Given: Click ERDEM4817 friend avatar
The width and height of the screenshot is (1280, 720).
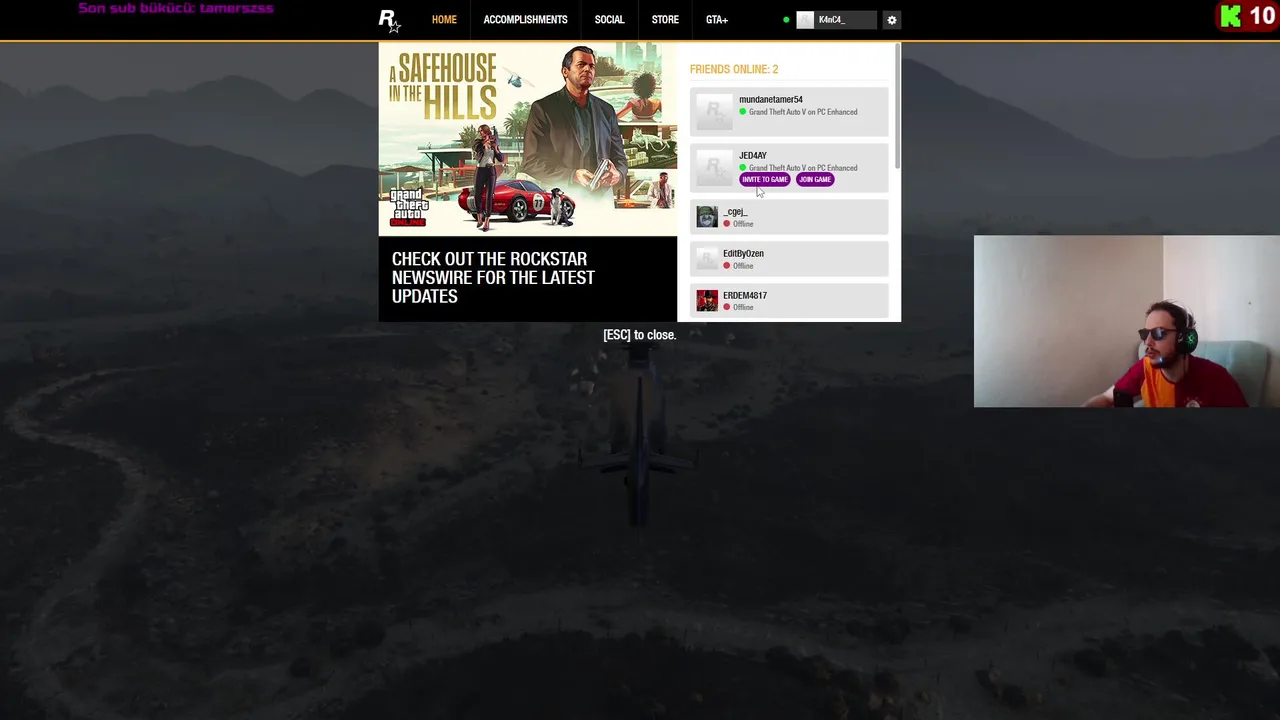Looking at the screenshot, I should click(x=707, y=301).
